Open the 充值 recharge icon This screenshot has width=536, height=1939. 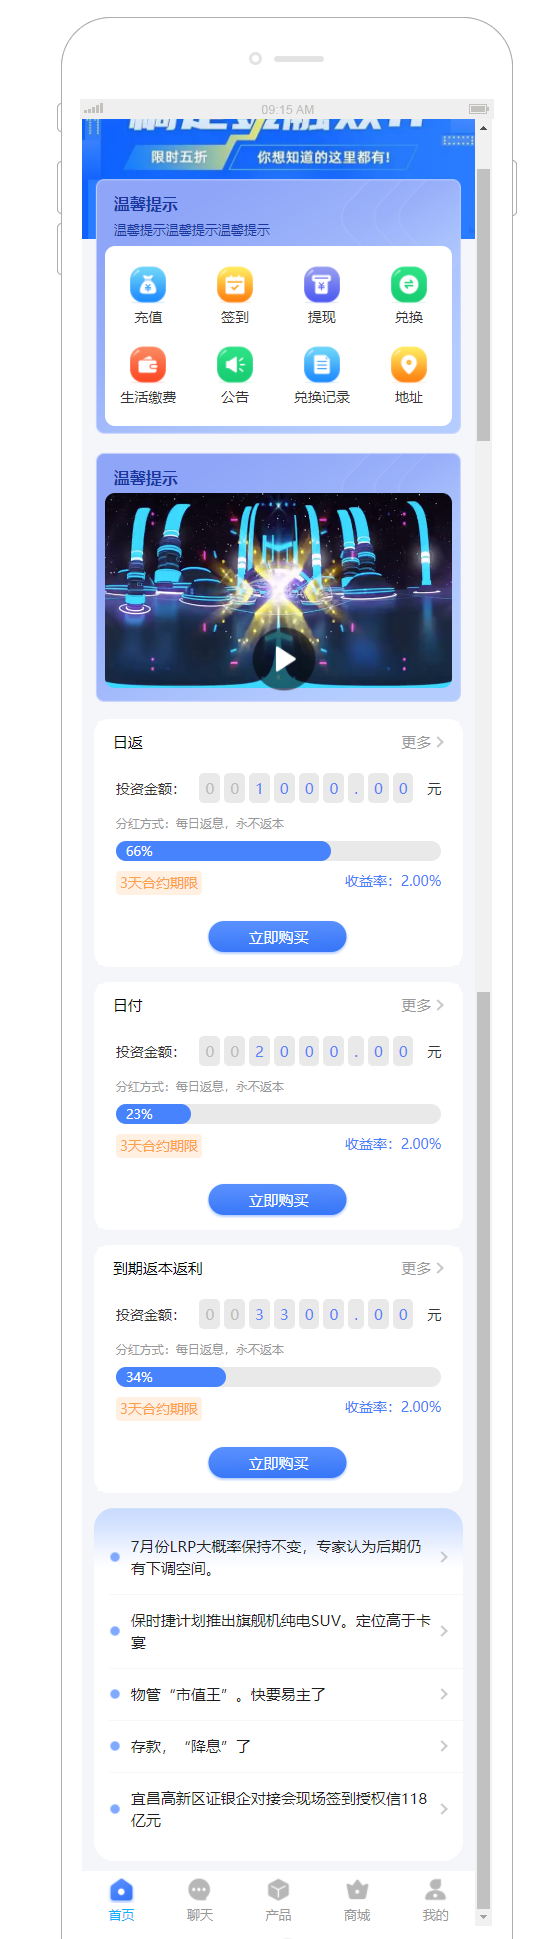(148, 285)
